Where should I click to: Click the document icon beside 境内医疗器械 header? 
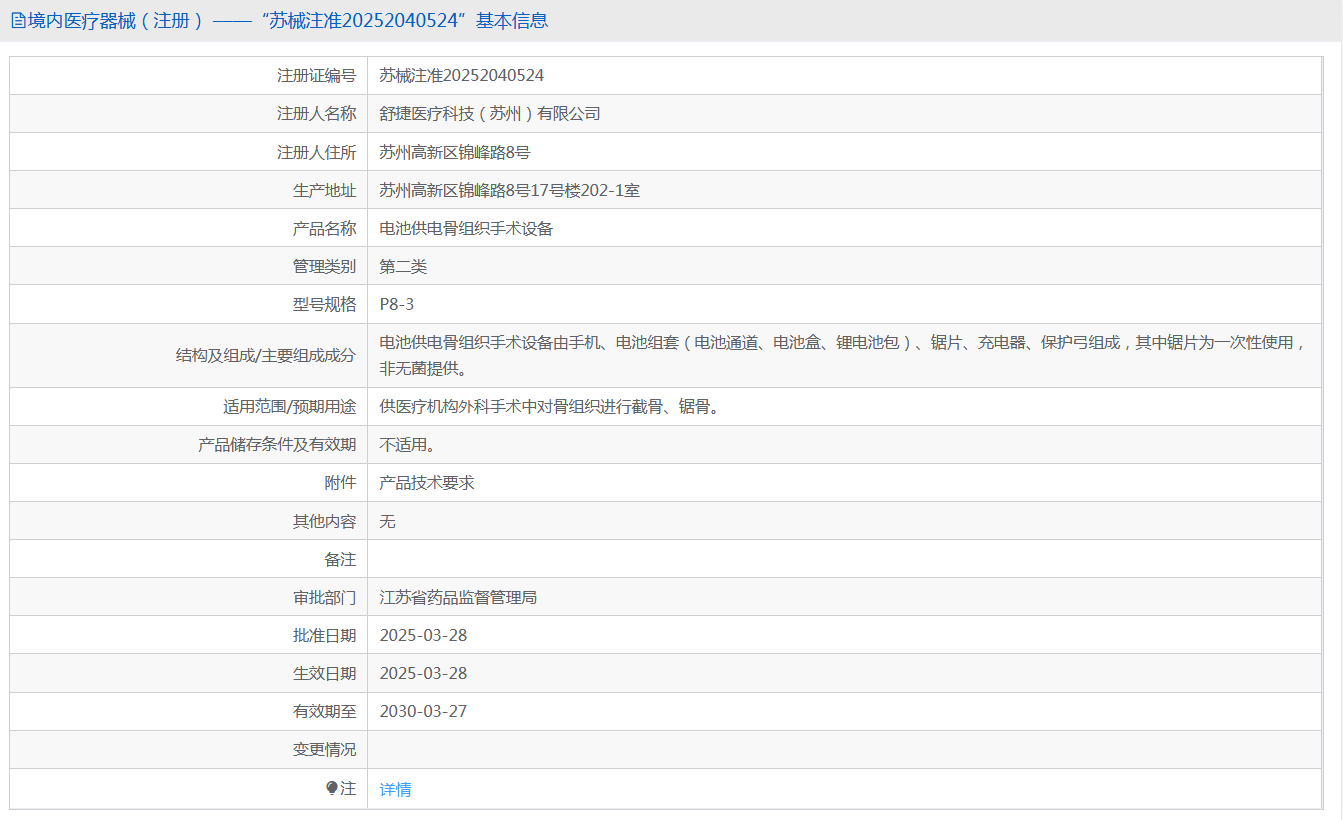(18, 21)
